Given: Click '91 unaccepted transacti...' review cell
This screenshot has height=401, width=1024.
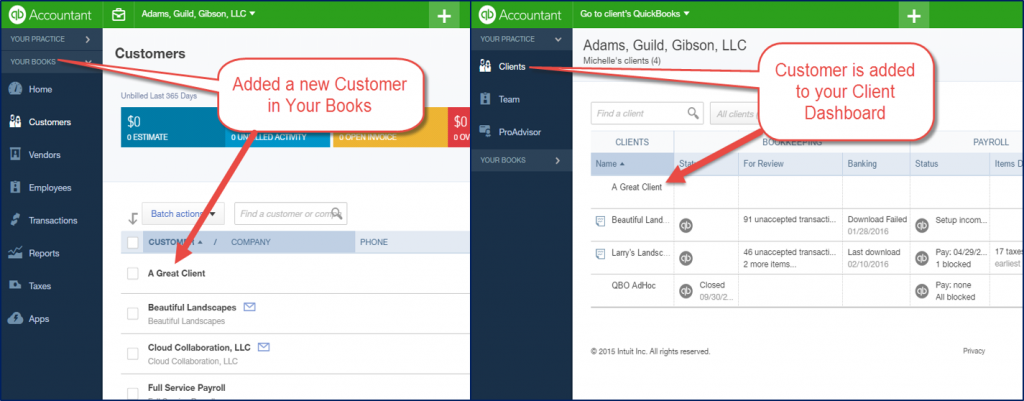Looking at the screenshot, I should [789, 219].
